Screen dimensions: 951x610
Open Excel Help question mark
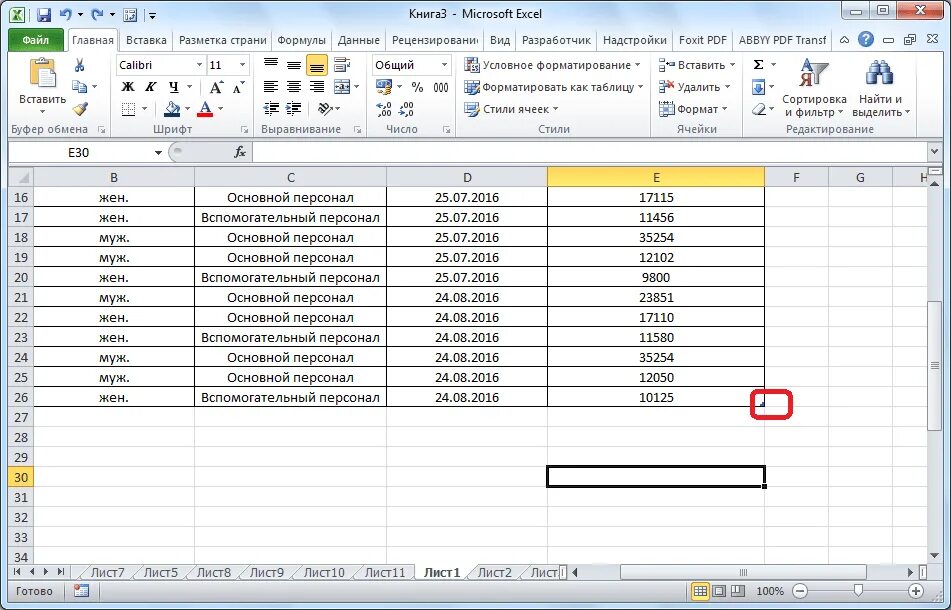[865, 40]
